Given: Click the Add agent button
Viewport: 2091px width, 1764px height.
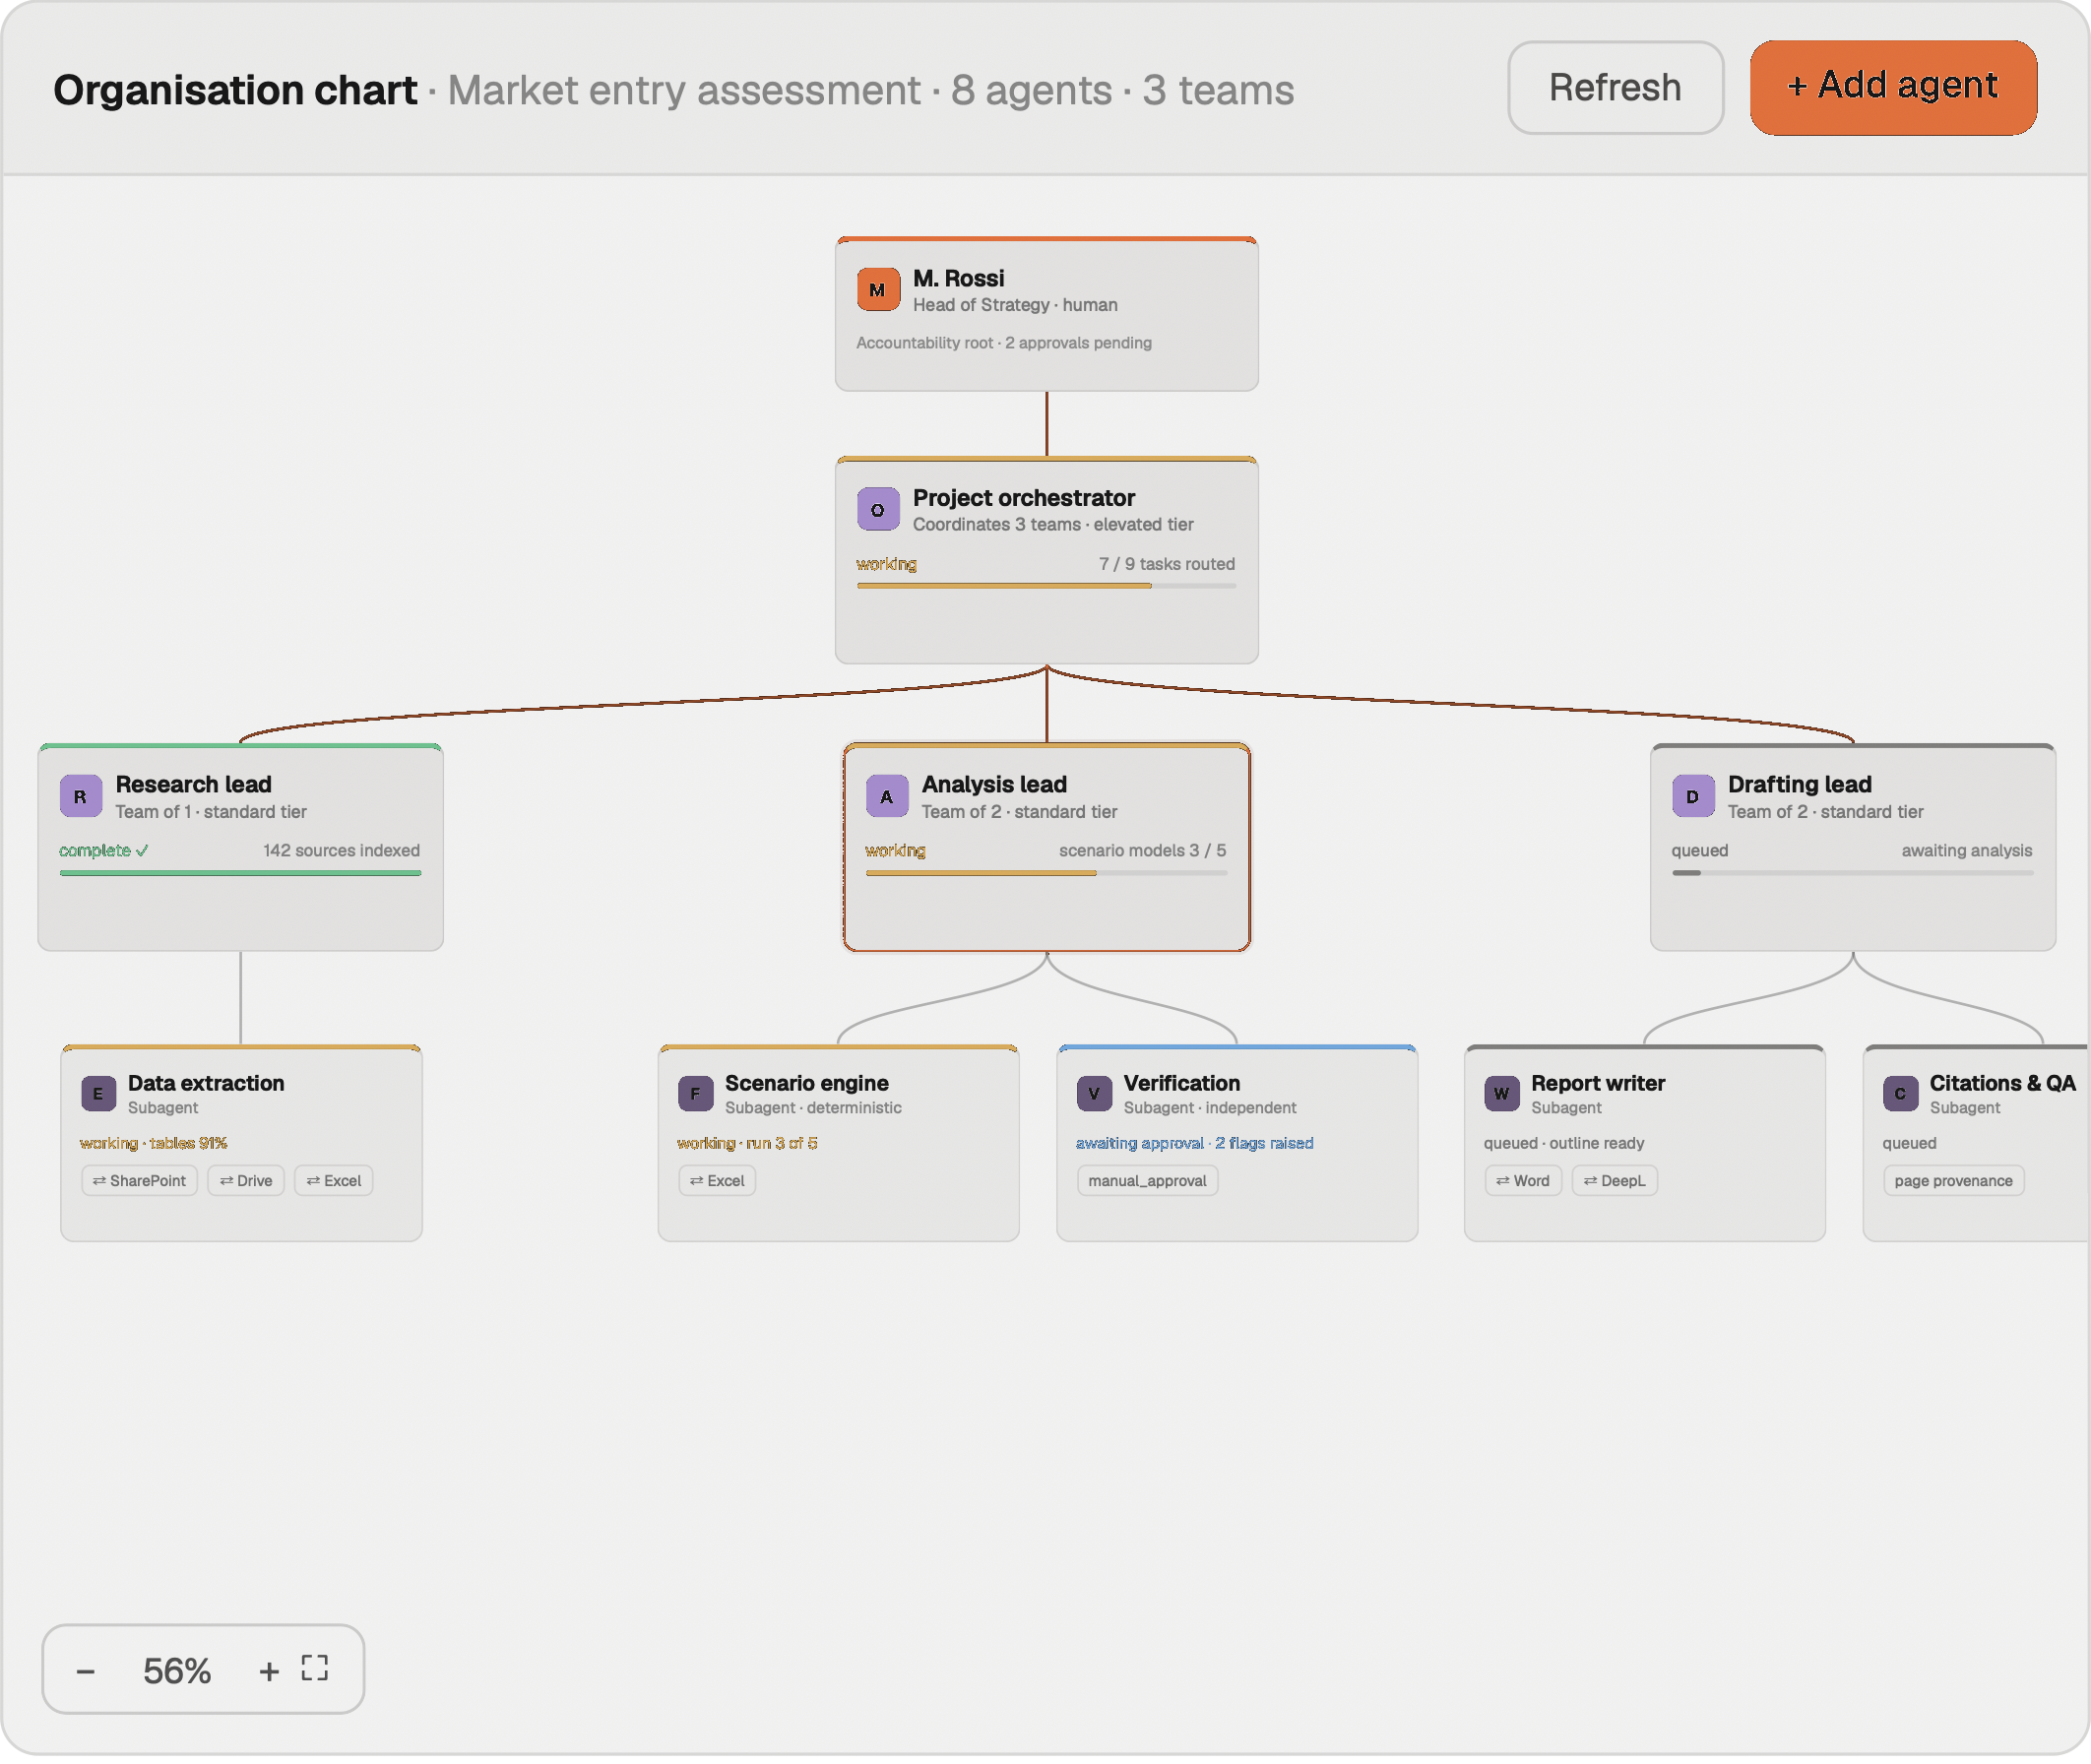Looking at the screenshot, I should 1893,88.
